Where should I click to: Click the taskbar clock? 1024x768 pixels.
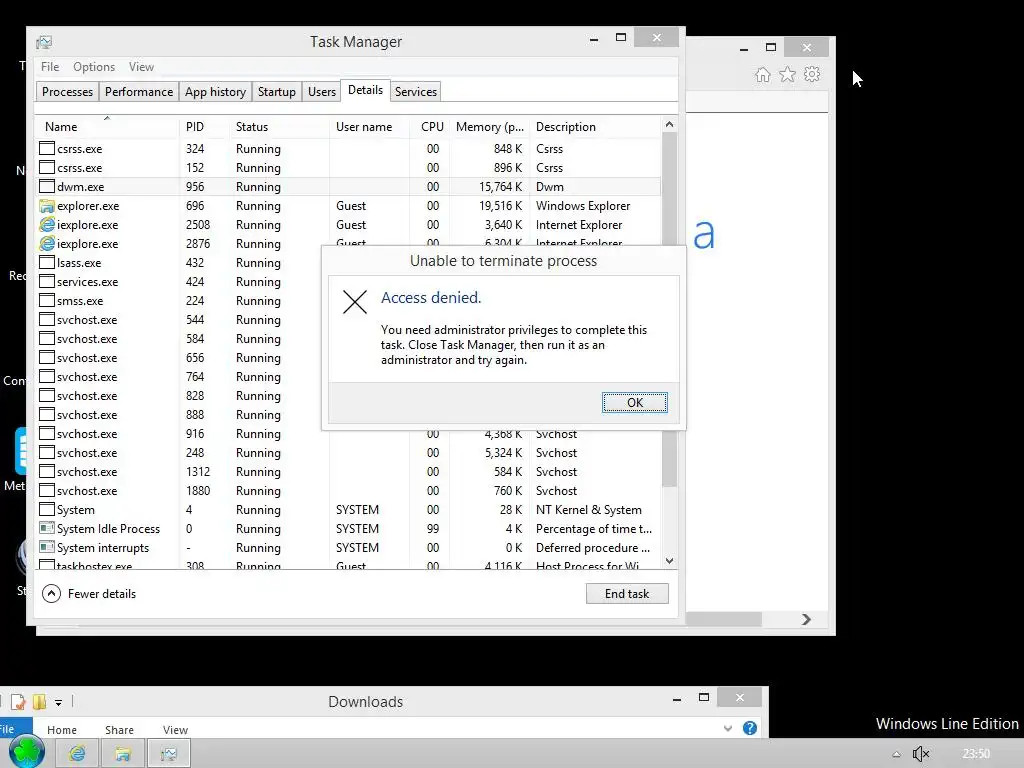pyautogui.click(x=976, y=754)
